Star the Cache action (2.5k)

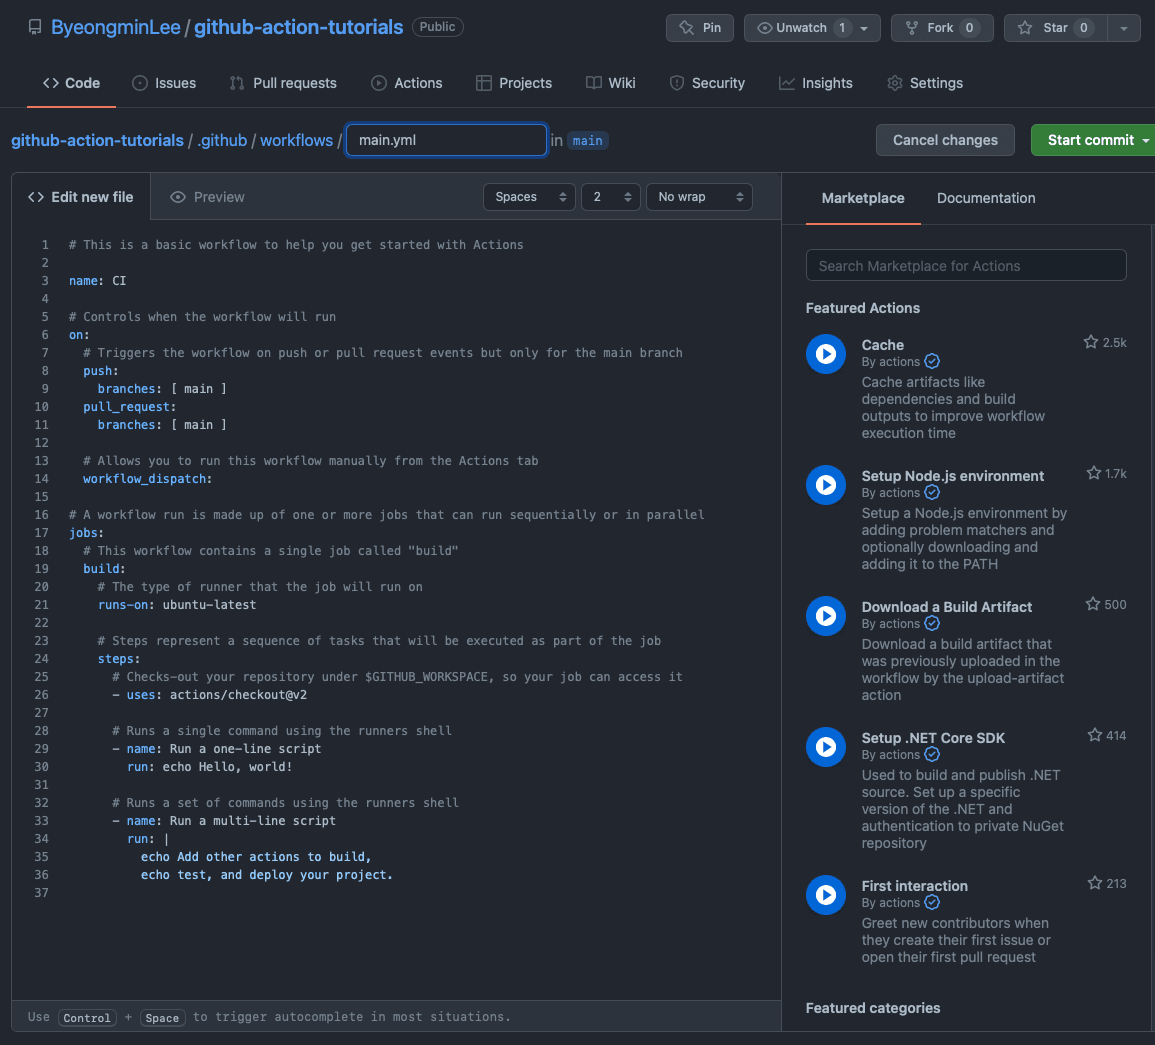(x=1091, y=342)
